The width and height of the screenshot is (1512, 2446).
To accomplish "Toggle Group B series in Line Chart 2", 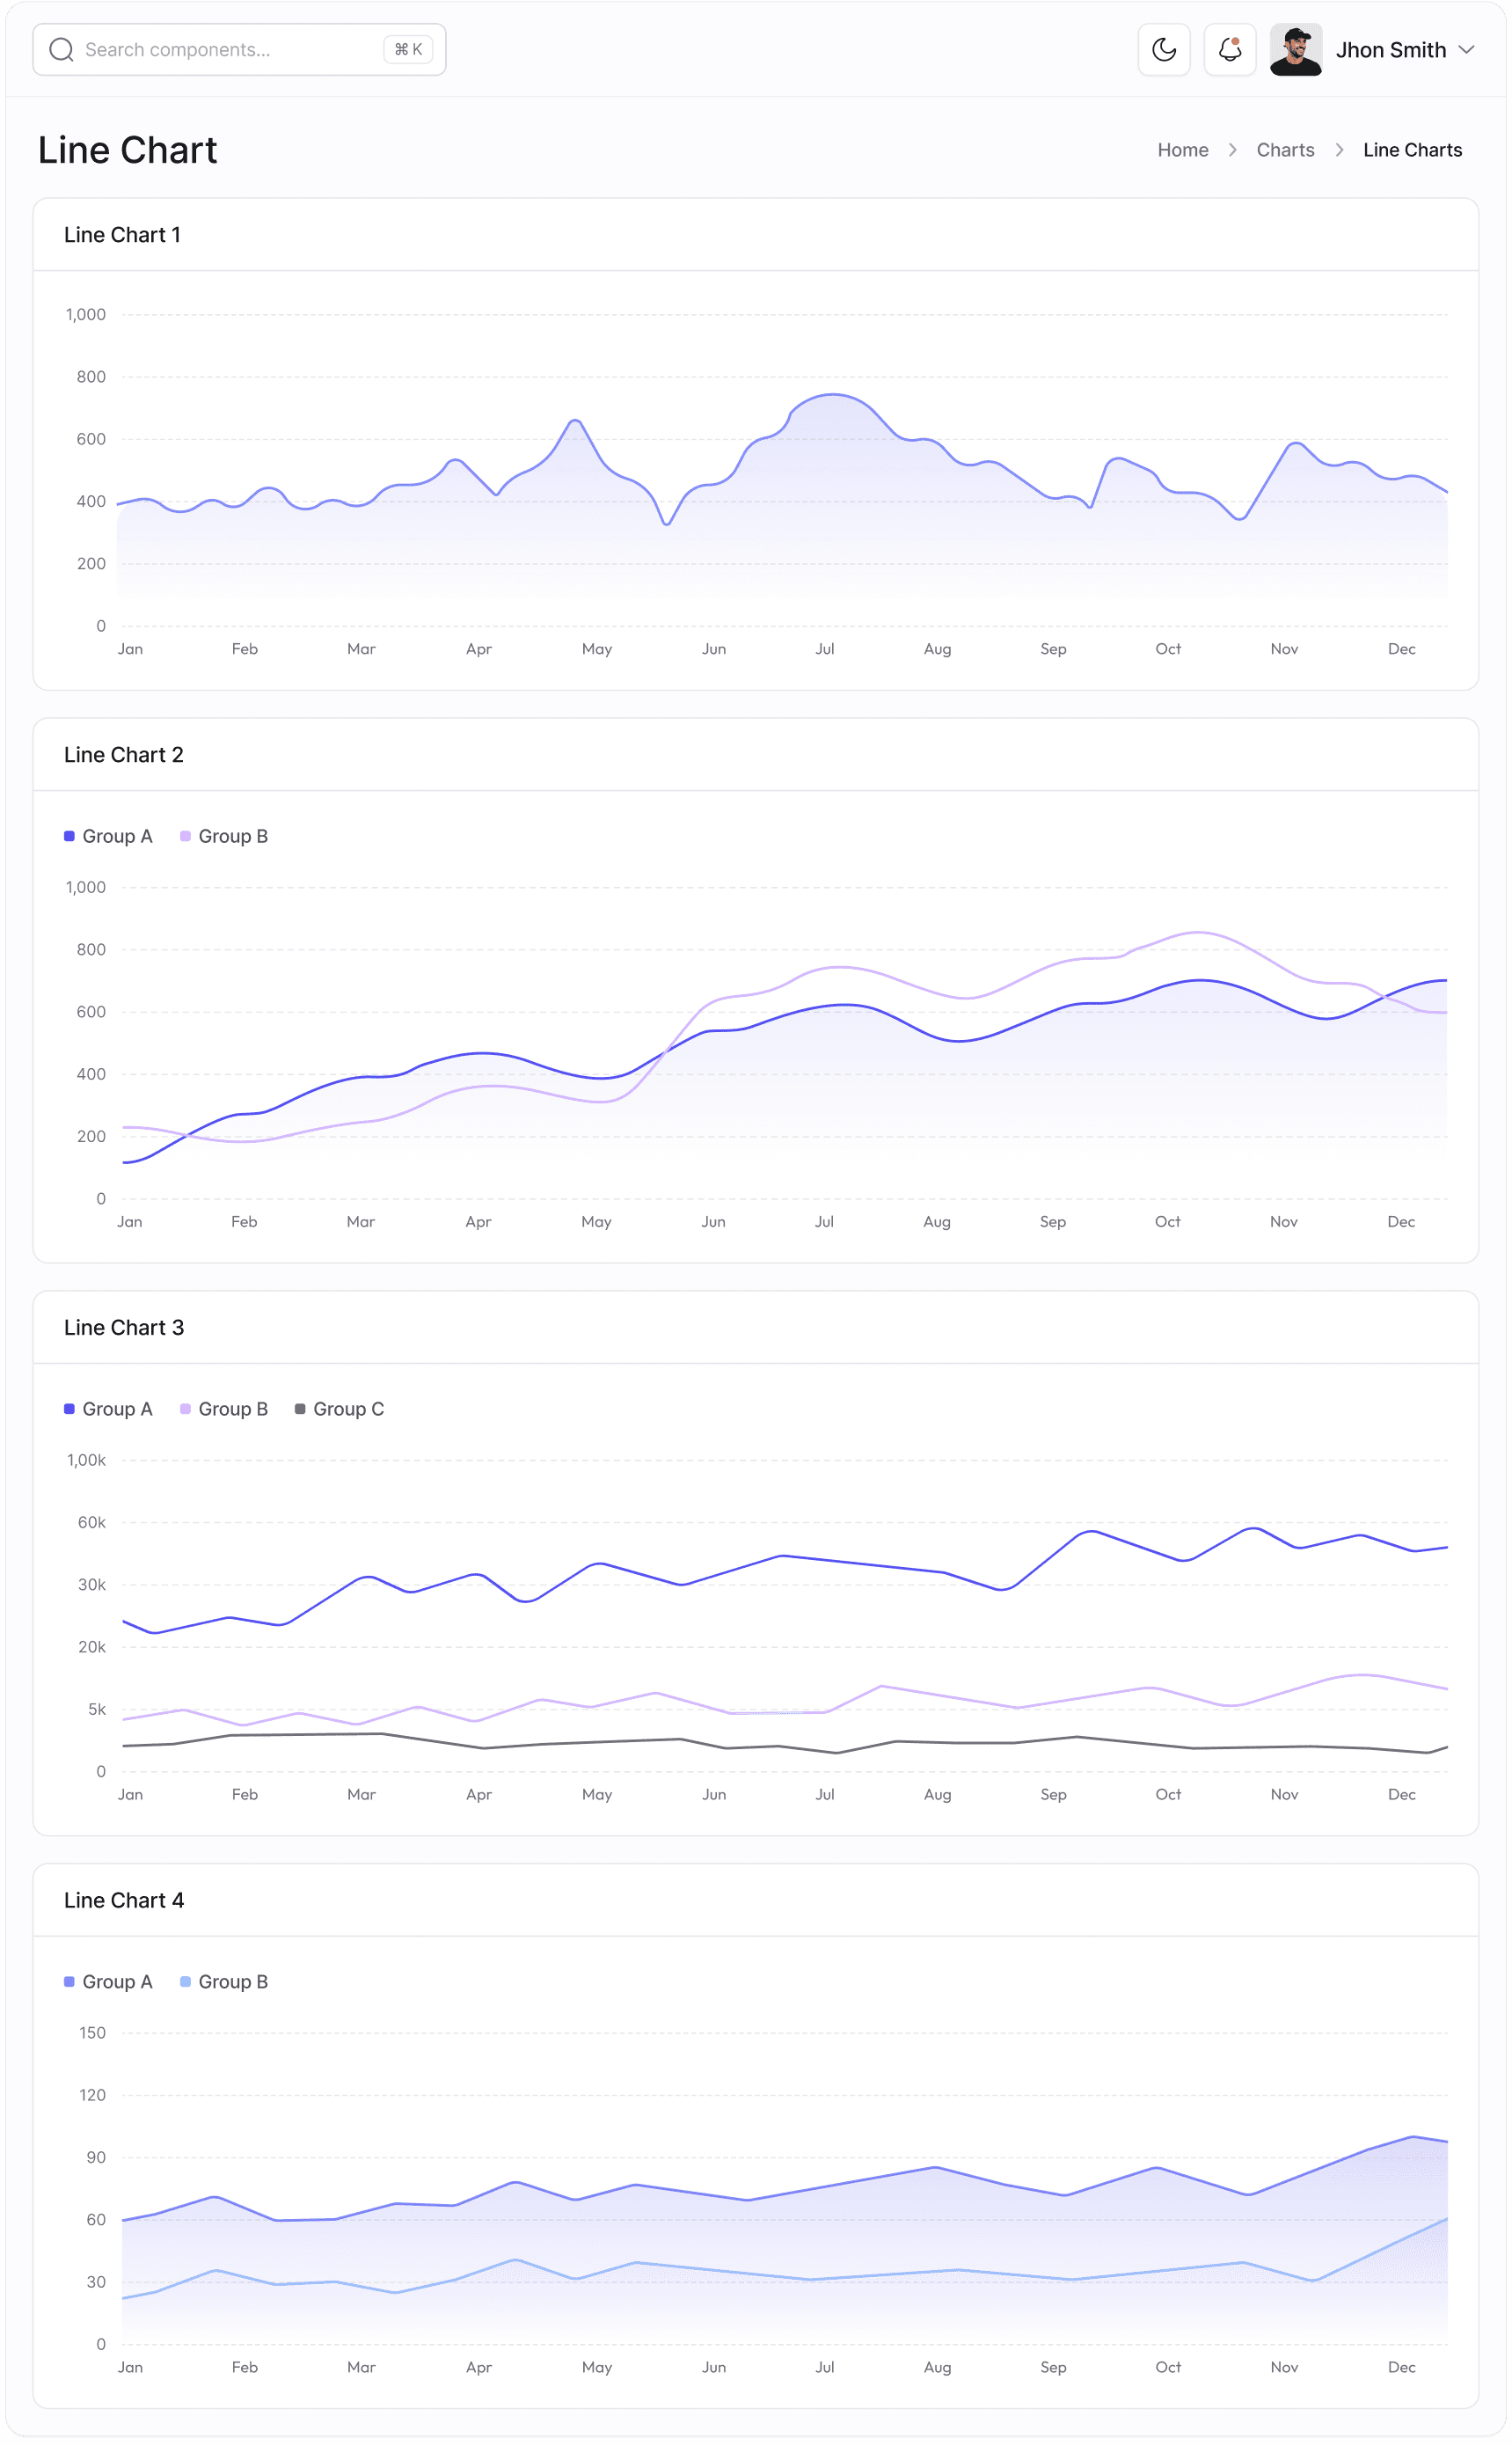I will (224, 836).
